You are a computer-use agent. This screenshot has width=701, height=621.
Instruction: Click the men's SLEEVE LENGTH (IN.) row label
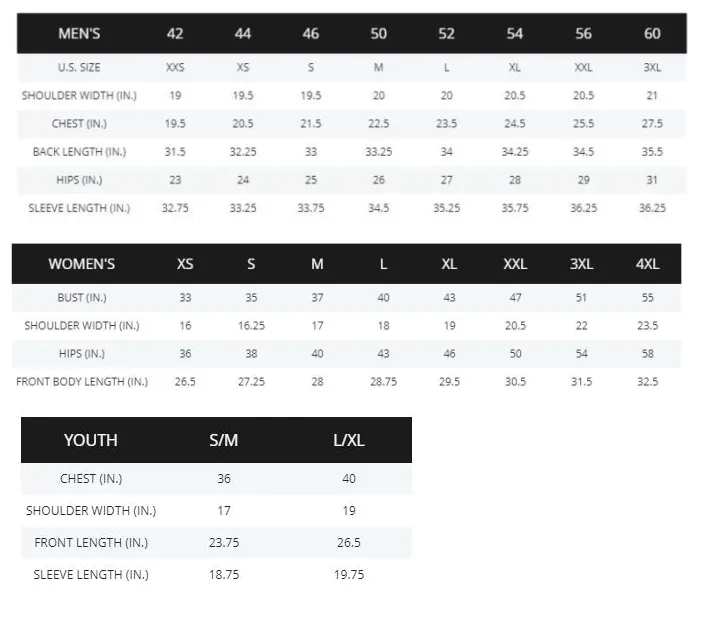[79, 208]
